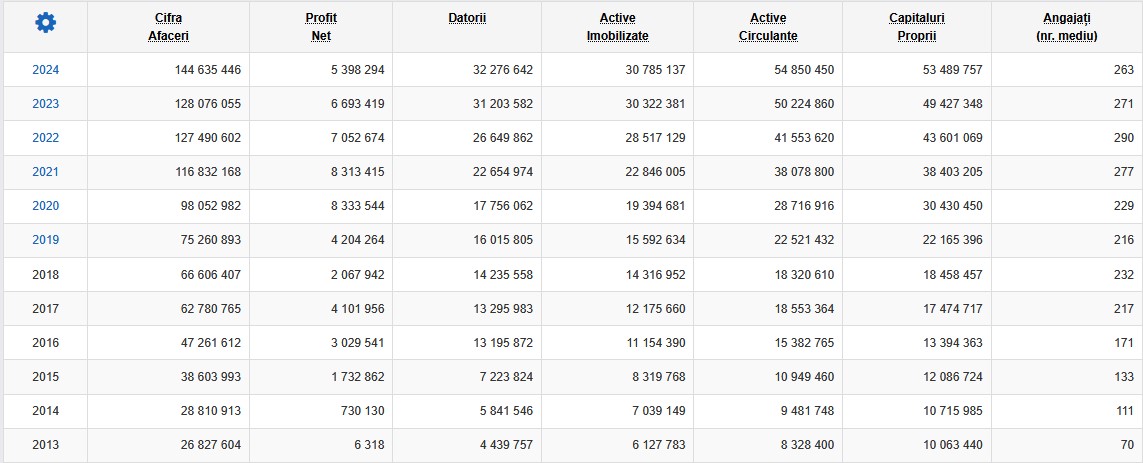Click the Active Circulante column header
Screen dimensions: 1143x463
768,27
